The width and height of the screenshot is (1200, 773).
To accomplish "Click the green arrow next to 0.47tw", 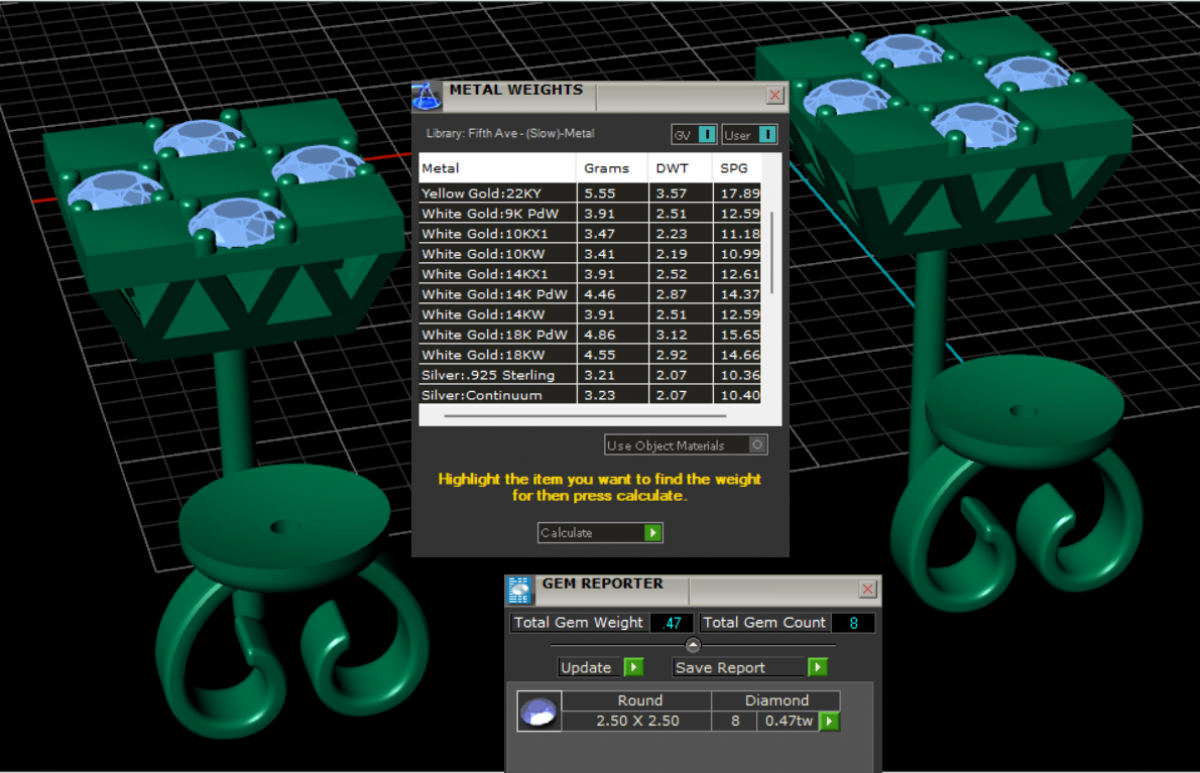I will click(829, 721).
